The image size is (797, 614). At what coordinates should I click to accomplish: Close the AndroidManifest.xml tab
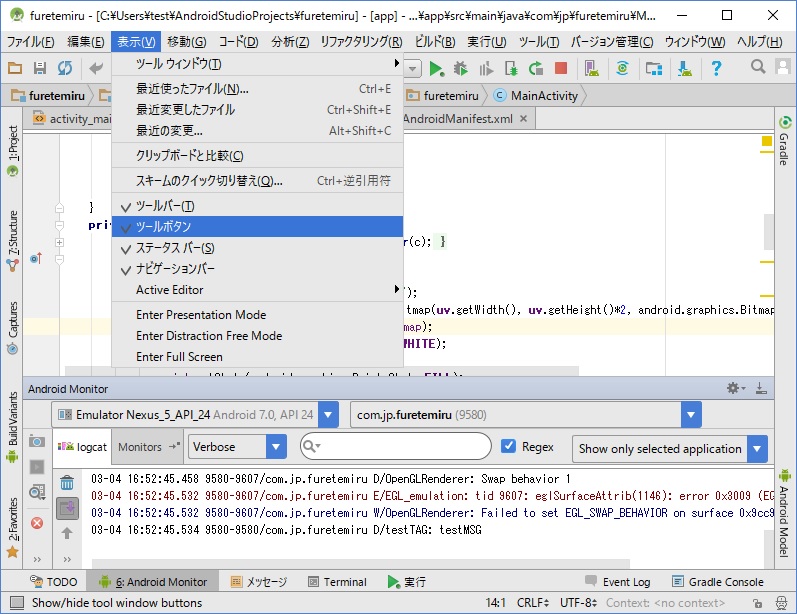[524, 118]
